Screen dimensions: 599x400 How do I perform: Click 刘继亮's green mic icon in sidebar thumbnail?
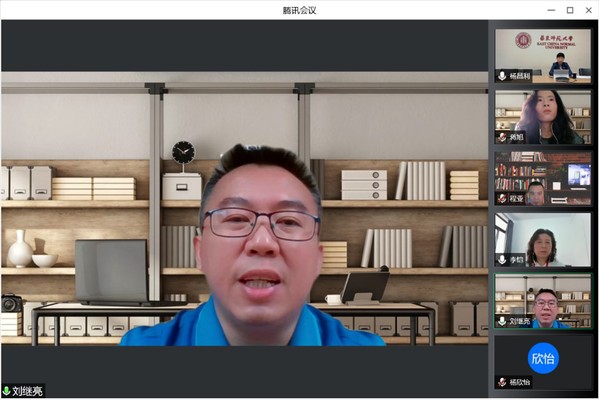pos(502,321)
